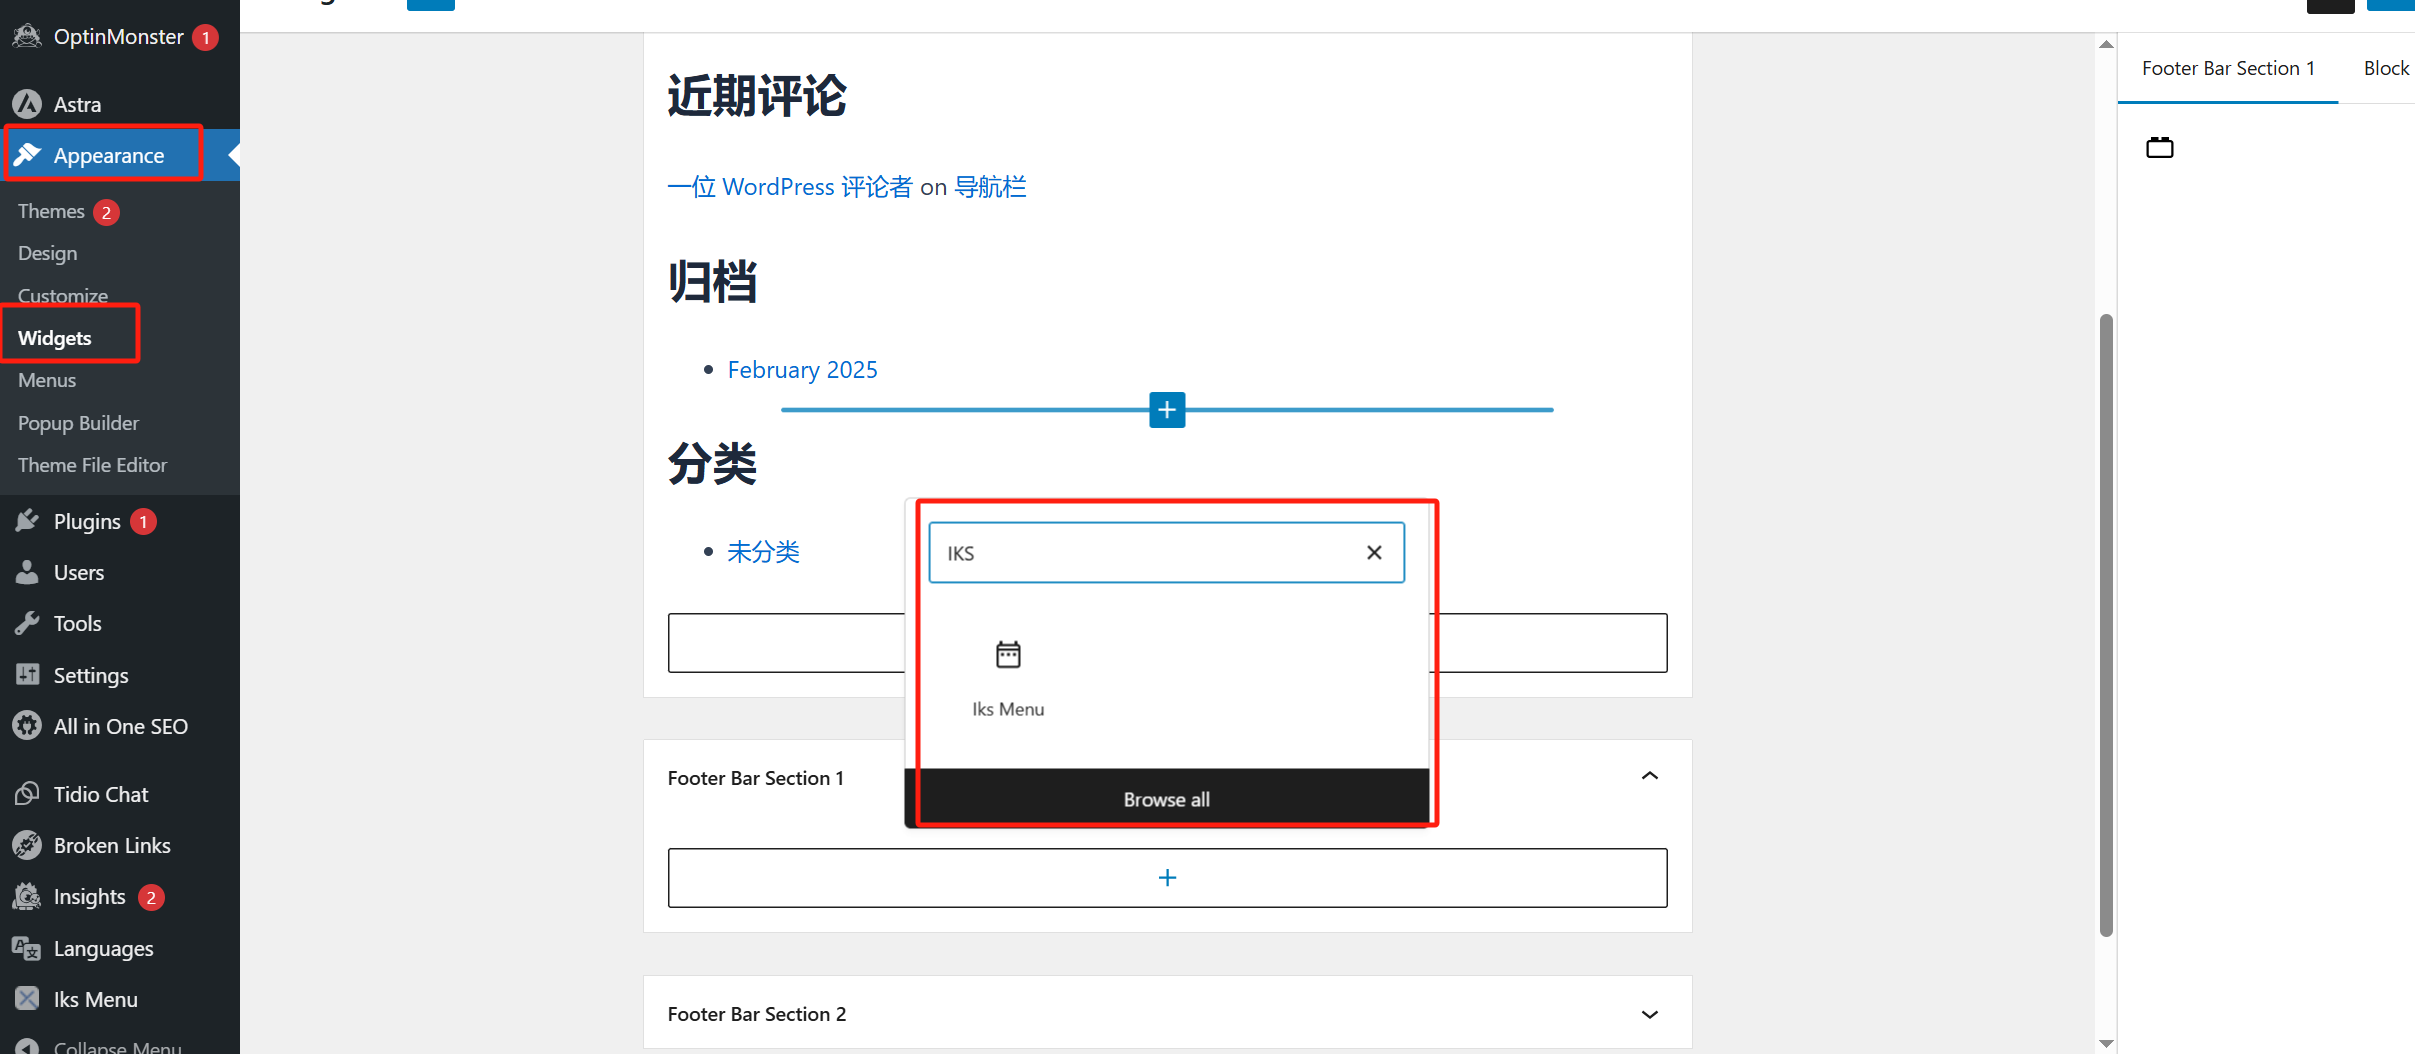Collapse the Footer Bar Section 1 panel
This screenshot has width=2415, height=1054.
click(1650, 777)
